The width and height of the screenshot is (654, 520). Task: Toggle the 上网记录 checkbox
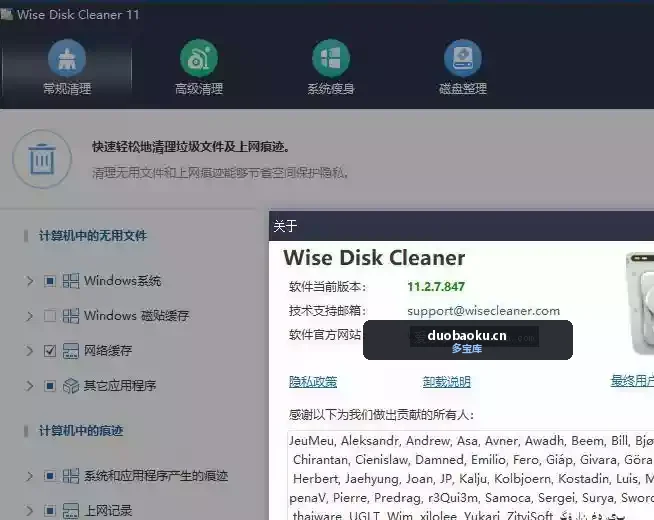point(50,511)
